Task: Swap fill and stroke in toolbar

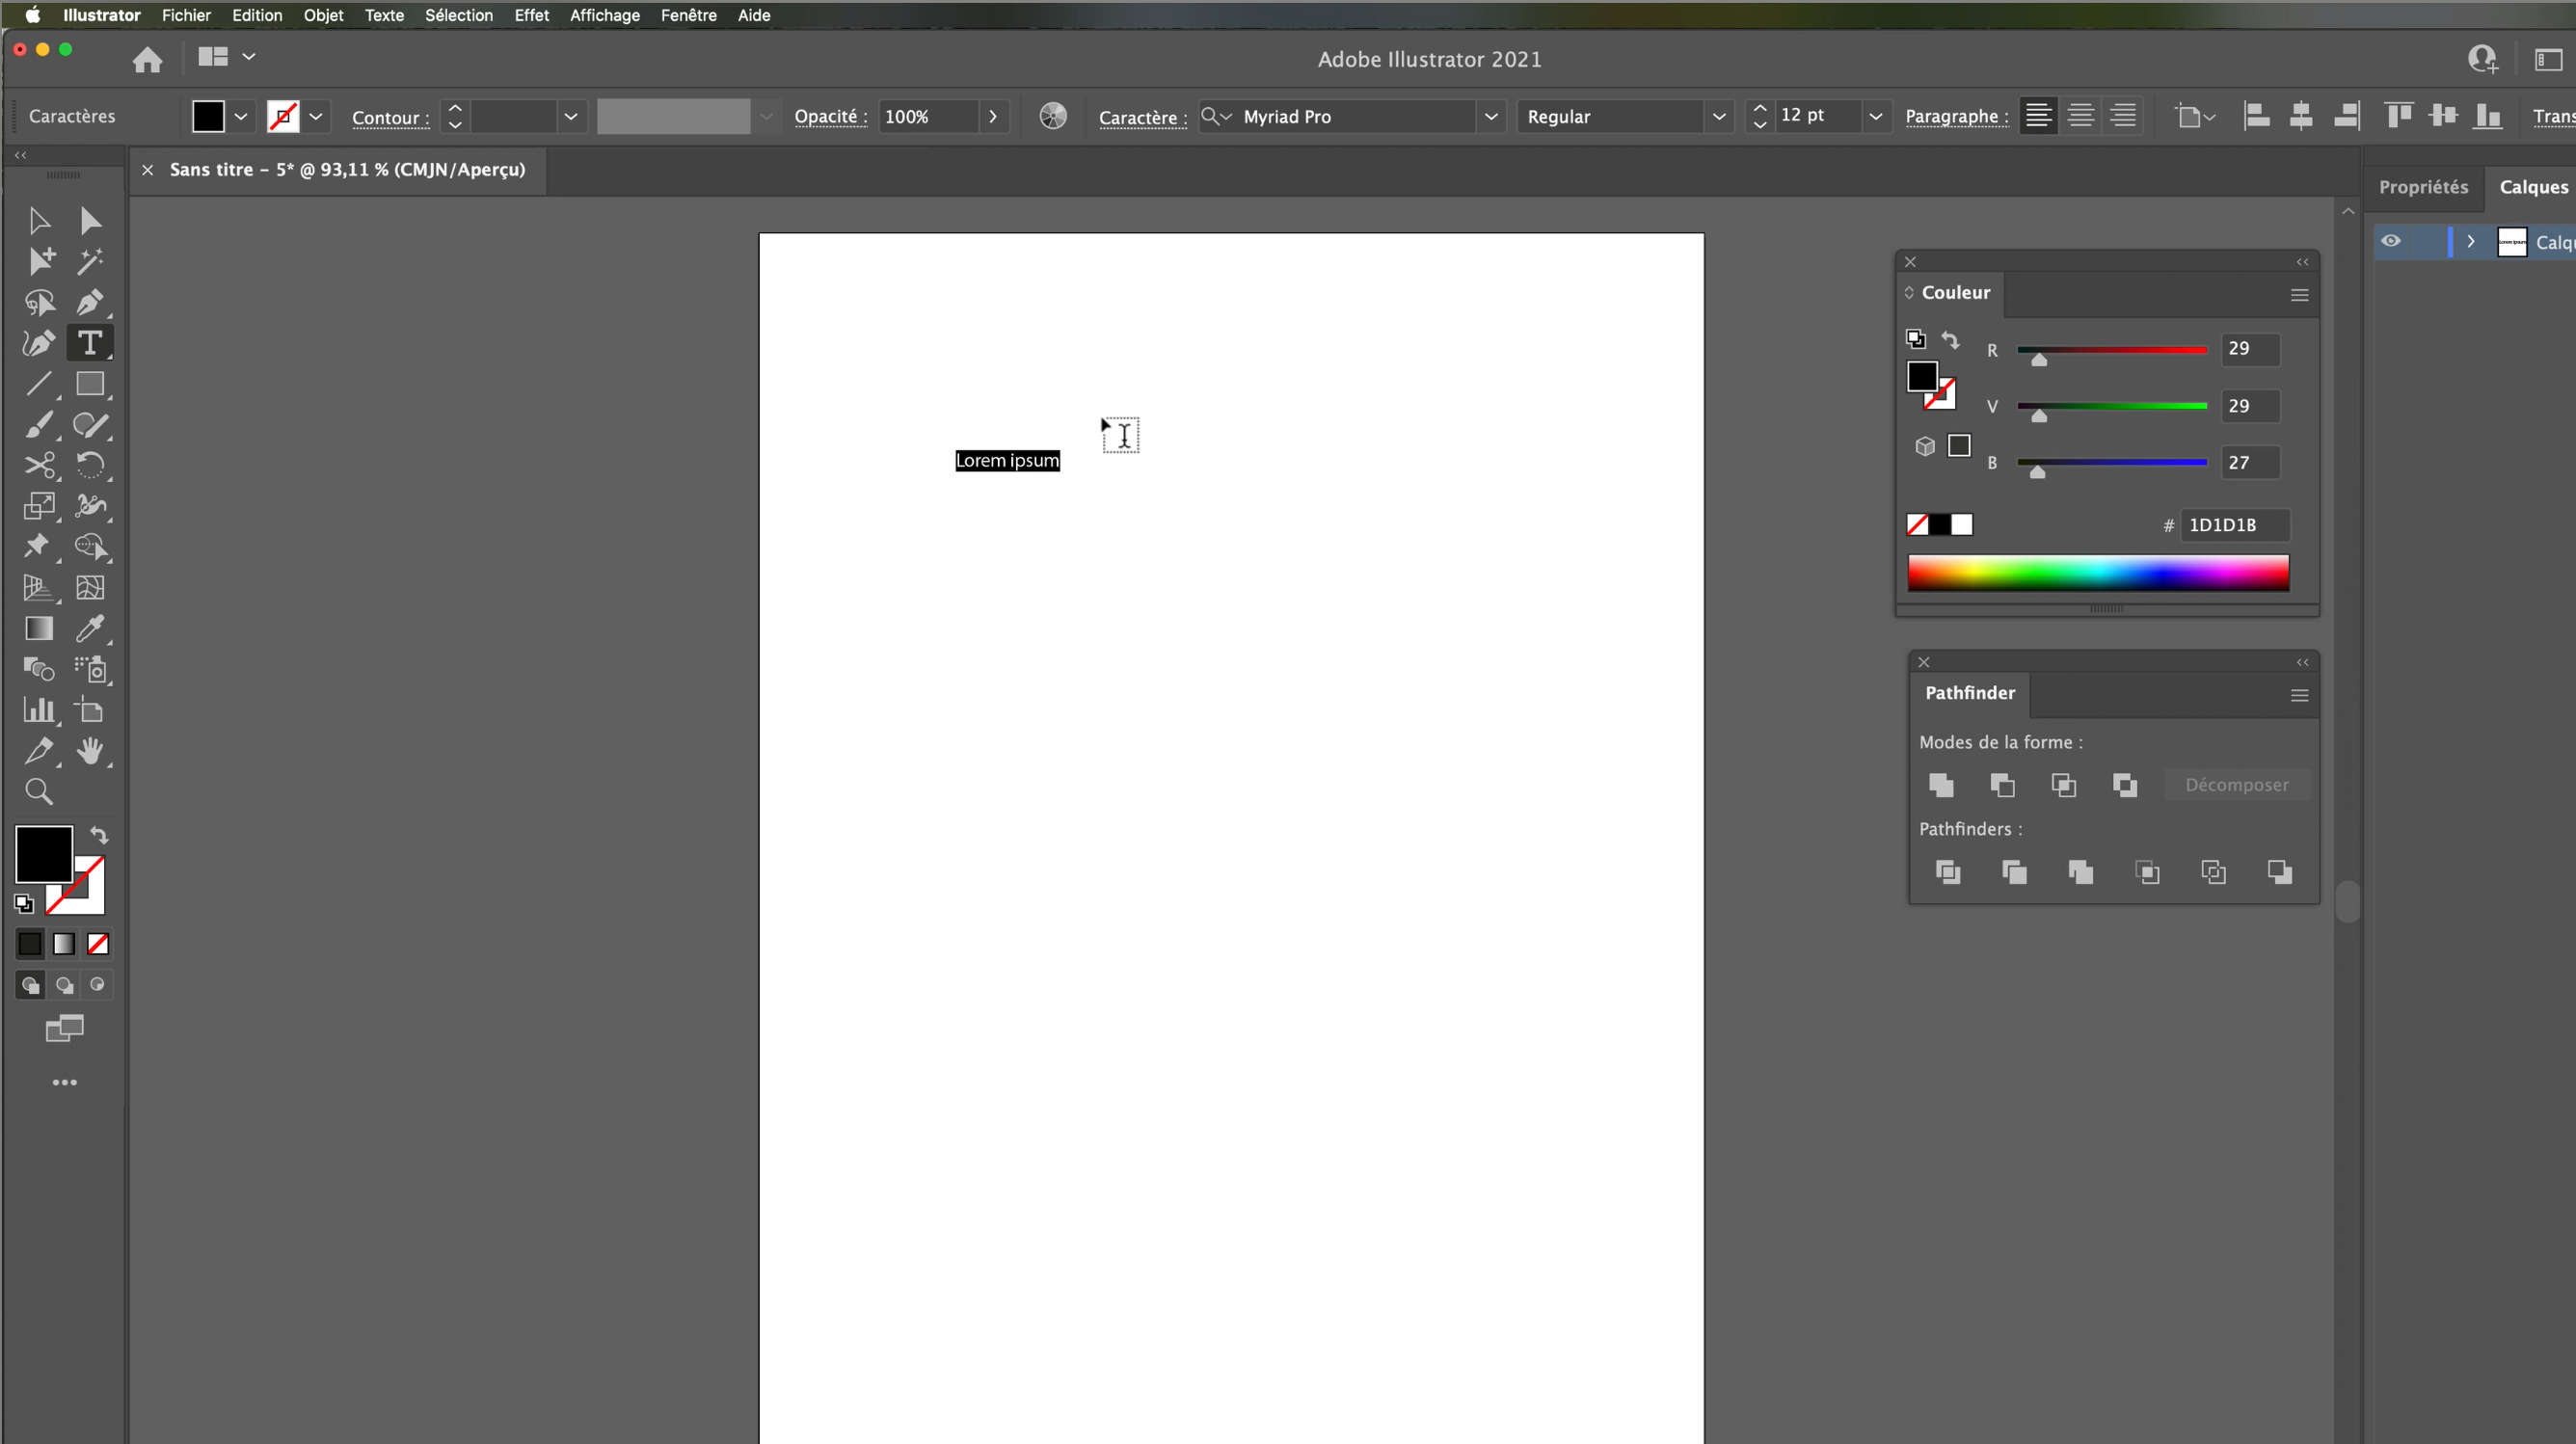Action: (99, 834)
